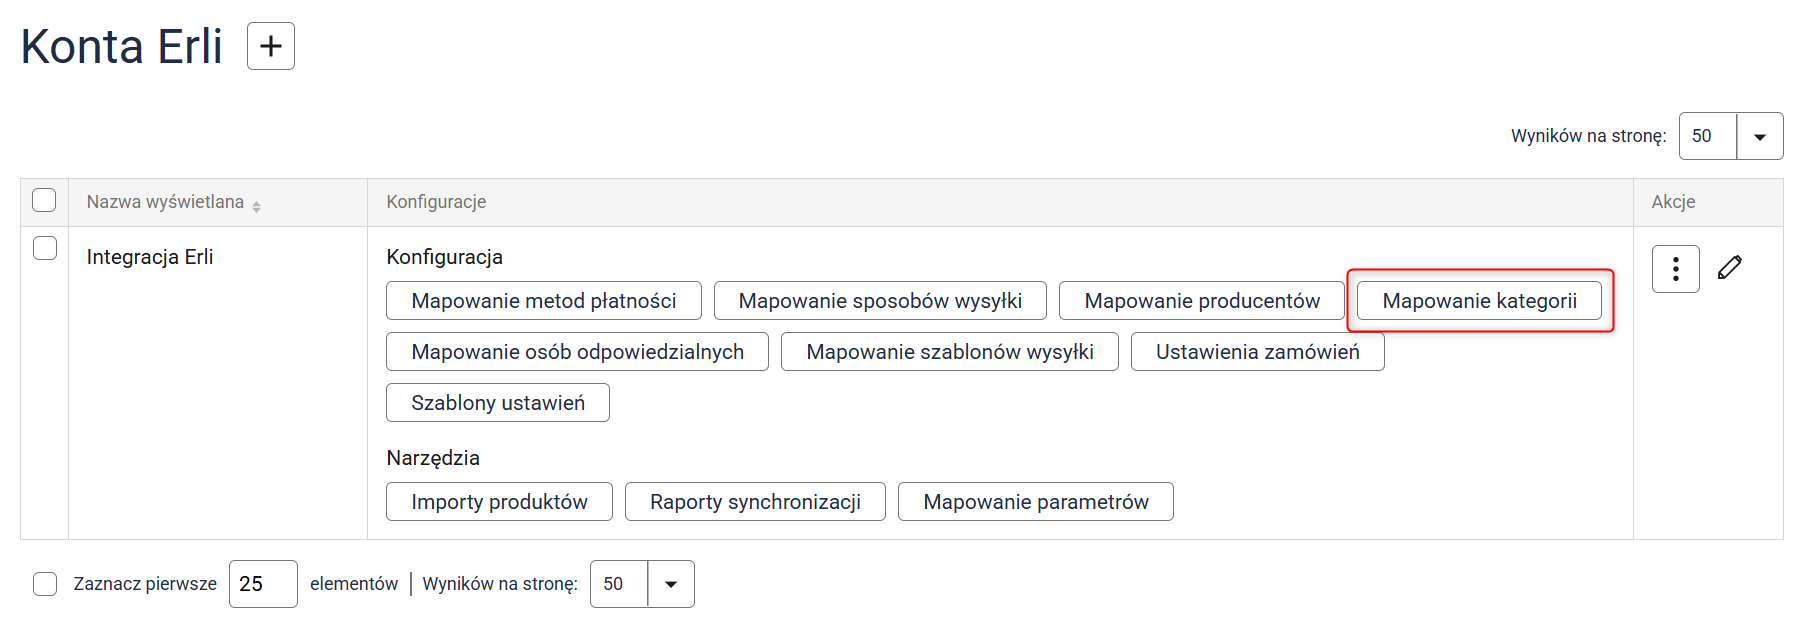Open Mapowanie metod płatności
1809x630 pixels.
pyautogui.click(x=543, y=301)
